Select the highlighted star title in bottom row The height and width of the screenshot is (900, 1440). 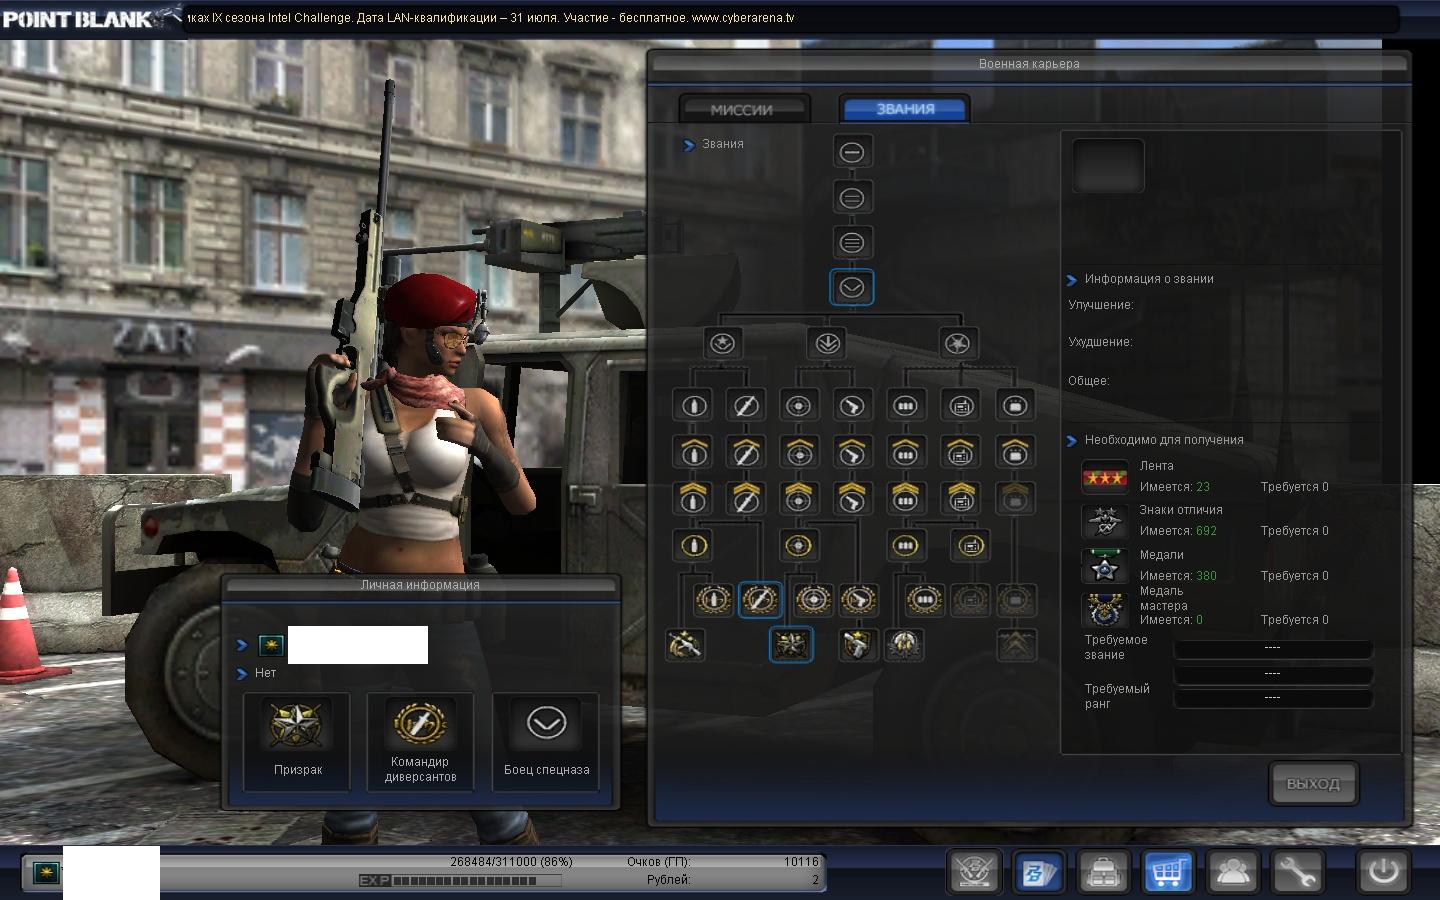791,645
